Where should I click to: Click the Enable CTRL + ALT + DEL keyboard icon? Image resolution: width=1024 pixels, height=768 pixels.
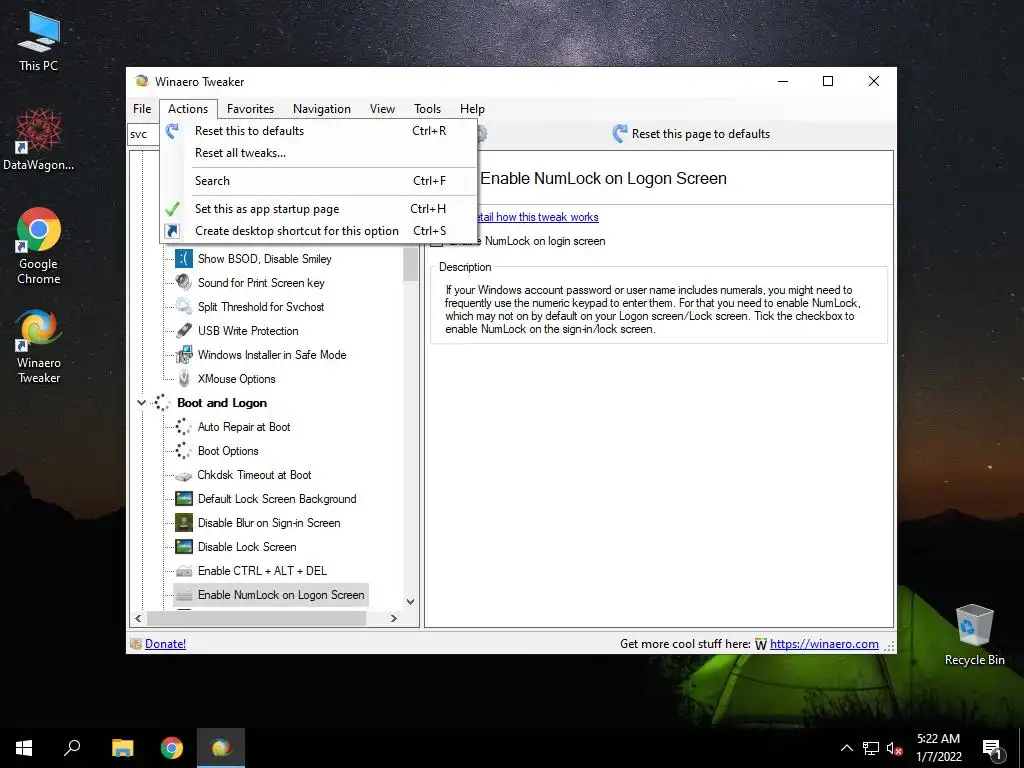coord(184,571)
